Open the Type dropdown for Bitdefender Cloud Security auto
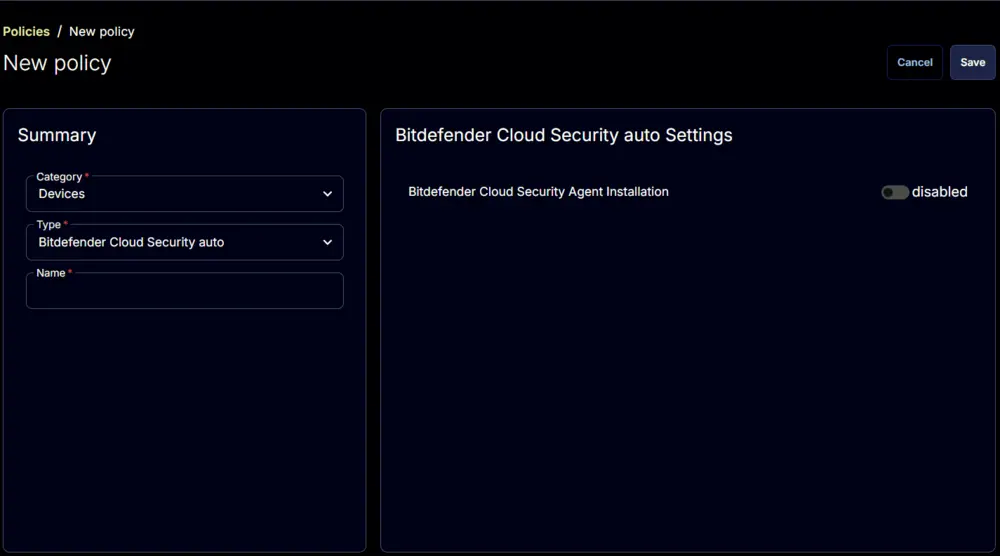 [x=185, y=242]
